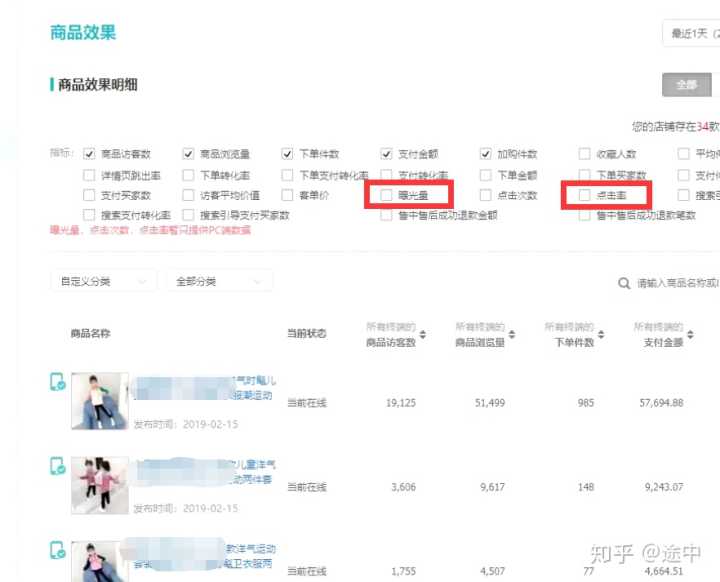Check the 支付转化率 checkbox
This screenshot has height=582, width=720.
(386, 175)
